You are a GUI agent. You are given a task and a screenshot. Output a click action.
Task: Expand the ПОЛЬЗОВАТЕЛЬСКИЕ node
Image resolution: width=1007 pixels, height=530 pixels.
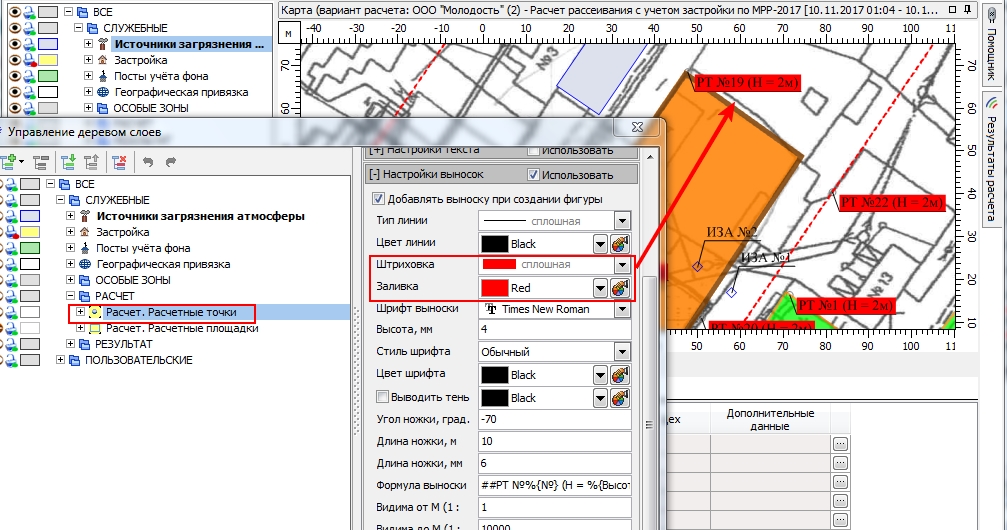point(60,360)
